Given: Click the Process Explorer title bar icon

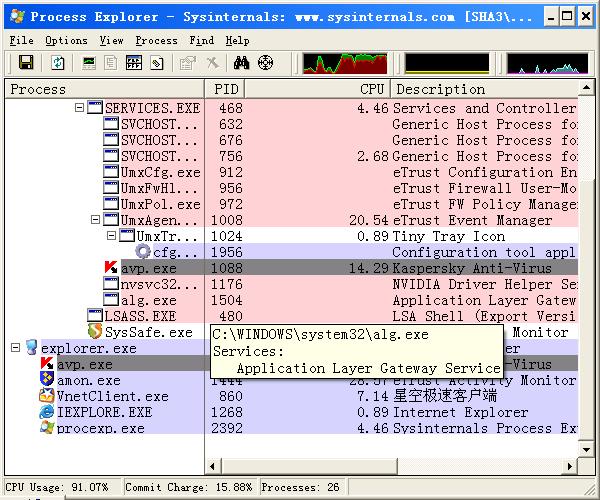Looking at the screenshot, I should [x=18, y=16].
